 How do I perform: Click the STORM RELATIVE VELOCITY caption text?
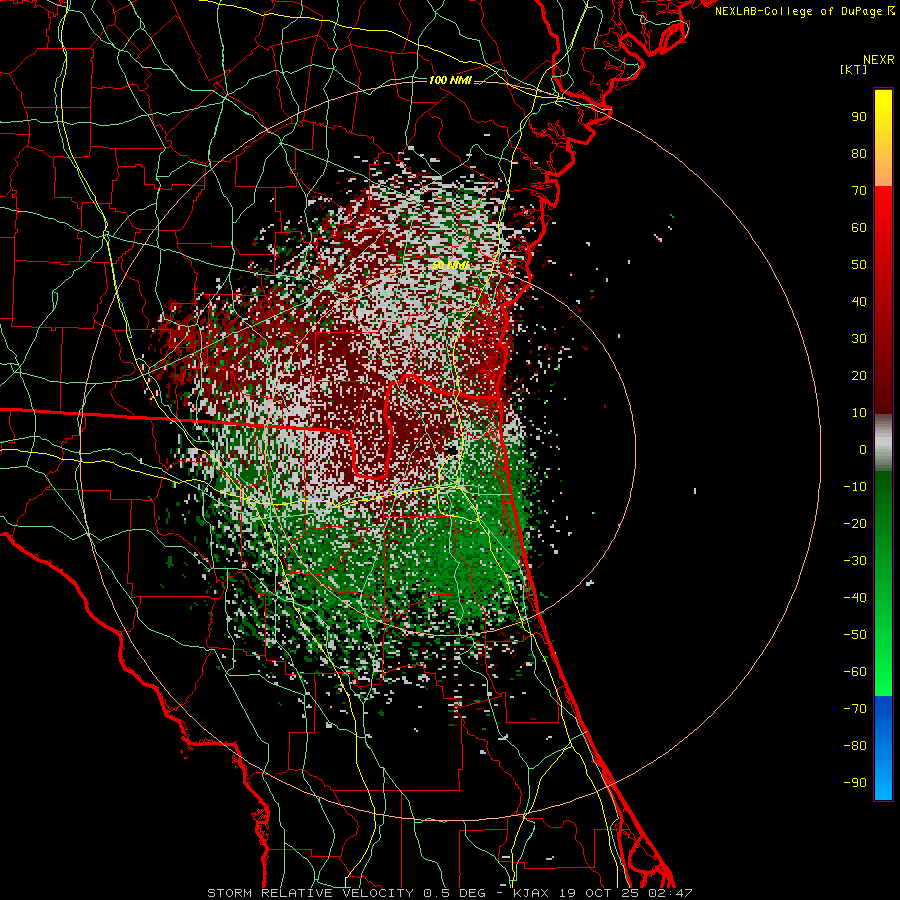[x=310, y=893]
